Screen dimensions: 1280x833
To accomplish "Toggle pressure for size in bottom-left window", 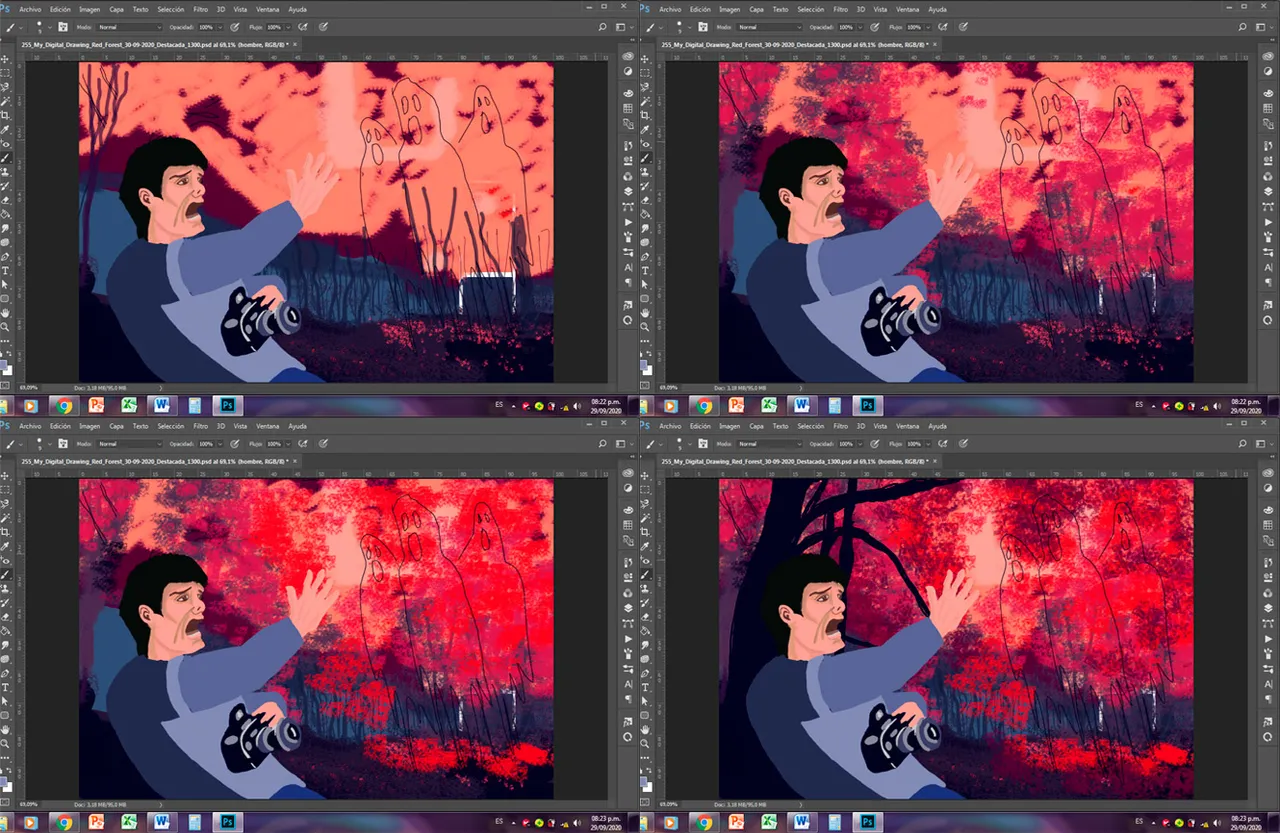I will [x=323, y=443].
